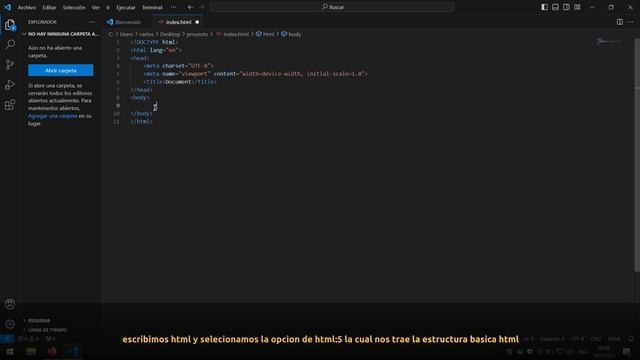Open editor more actions ellipsis

(x=631, y=22)
